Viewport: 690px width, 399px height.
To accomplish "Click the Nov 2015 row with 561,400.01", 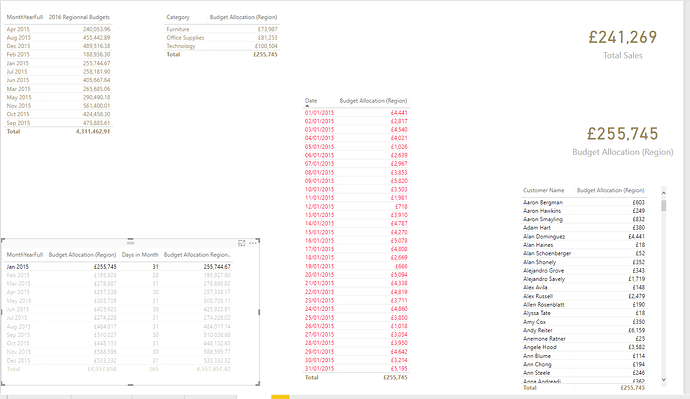I will pyautogui.click(x=58, y=106).
